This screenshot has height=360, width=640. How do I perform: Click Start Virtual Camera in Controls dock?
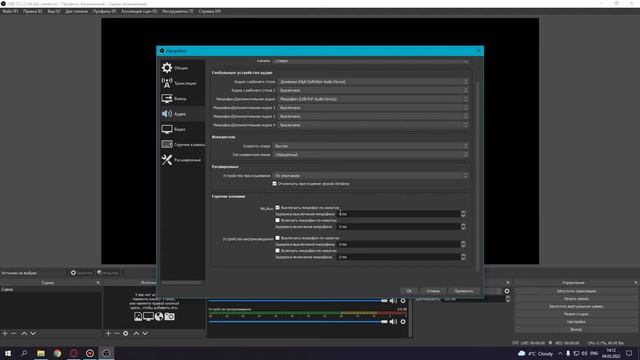coord(576,307)
